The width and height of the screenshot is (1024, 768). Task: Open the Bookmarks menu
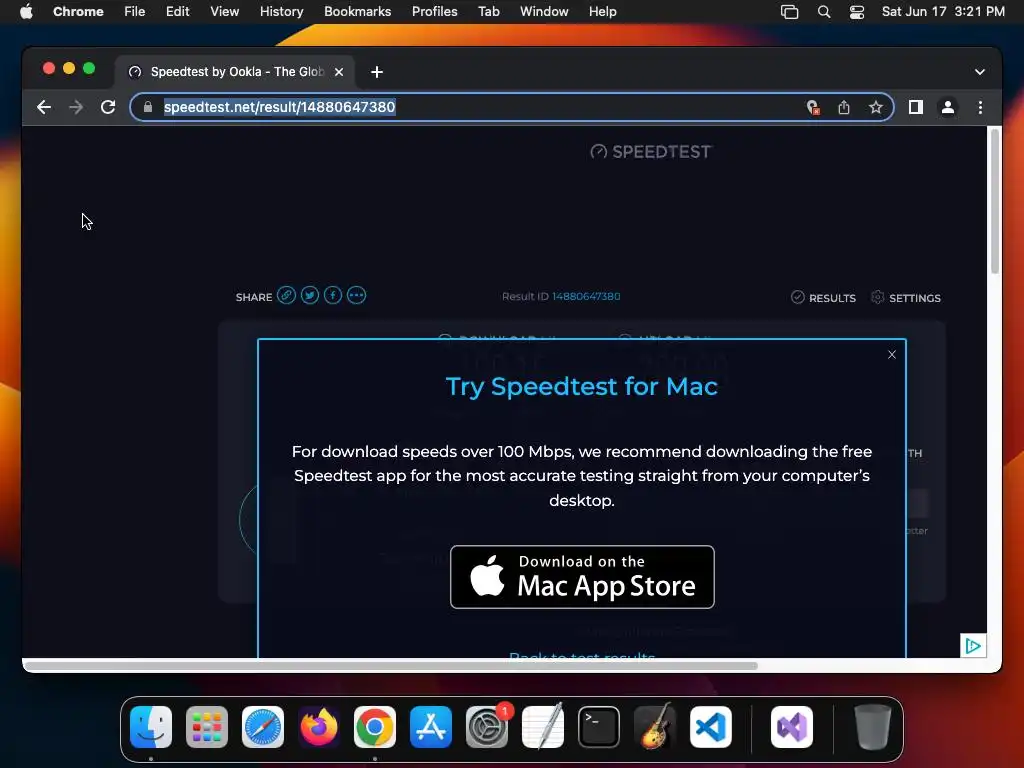point(357,12)
